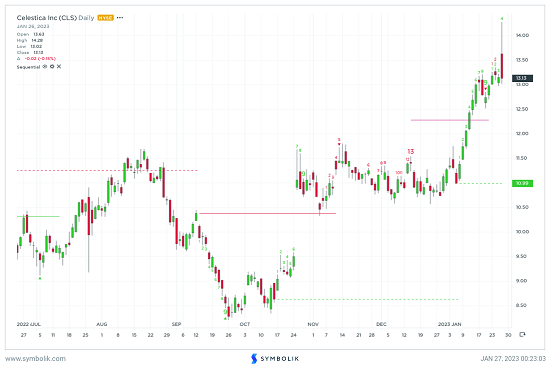Click the 9.00 price axis label
This screenshot has width=550, height=367.
pos(522,281)
